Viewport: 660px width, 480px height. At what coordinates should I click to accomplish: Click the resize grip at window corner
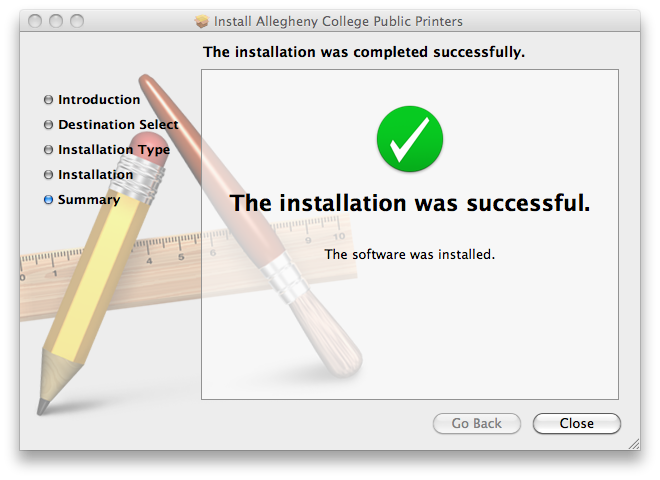click(633, 444)
